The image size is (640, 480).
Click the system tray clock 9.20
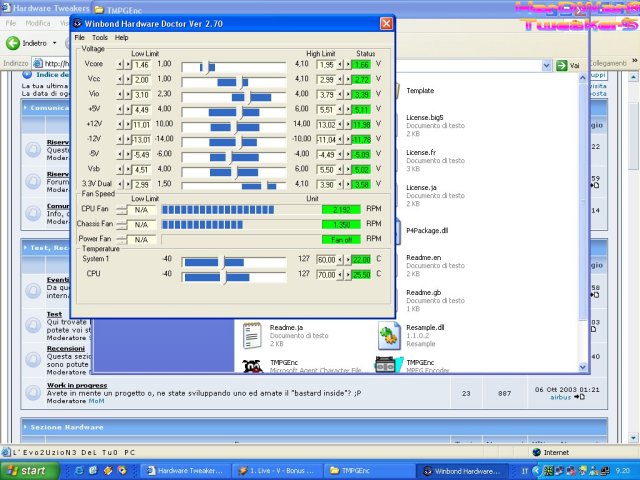(x=622, y=471)
